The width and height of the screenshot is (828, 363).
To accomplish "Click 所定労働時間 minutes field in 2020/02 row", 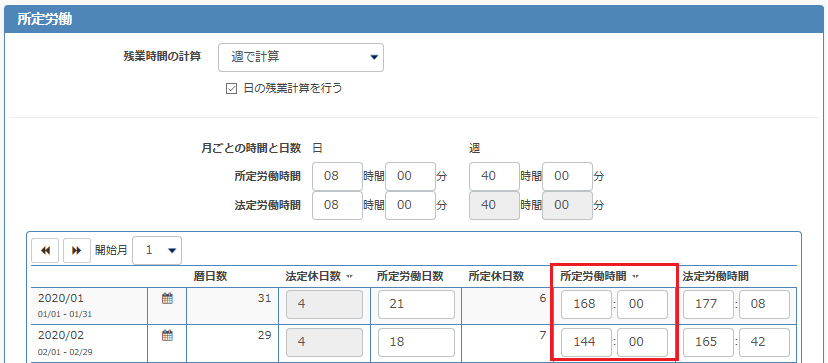I will pos(642,342).
